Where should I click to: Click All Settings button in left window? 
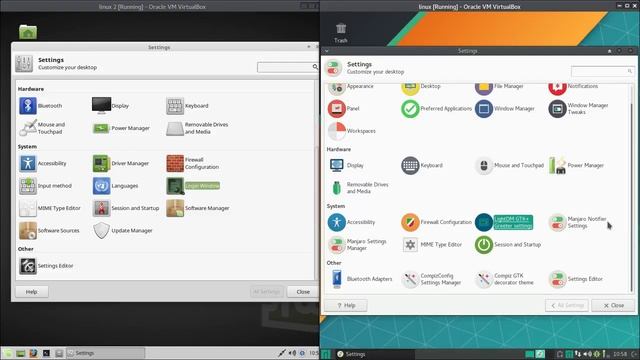pyautogui.click(x=267, y=292)
